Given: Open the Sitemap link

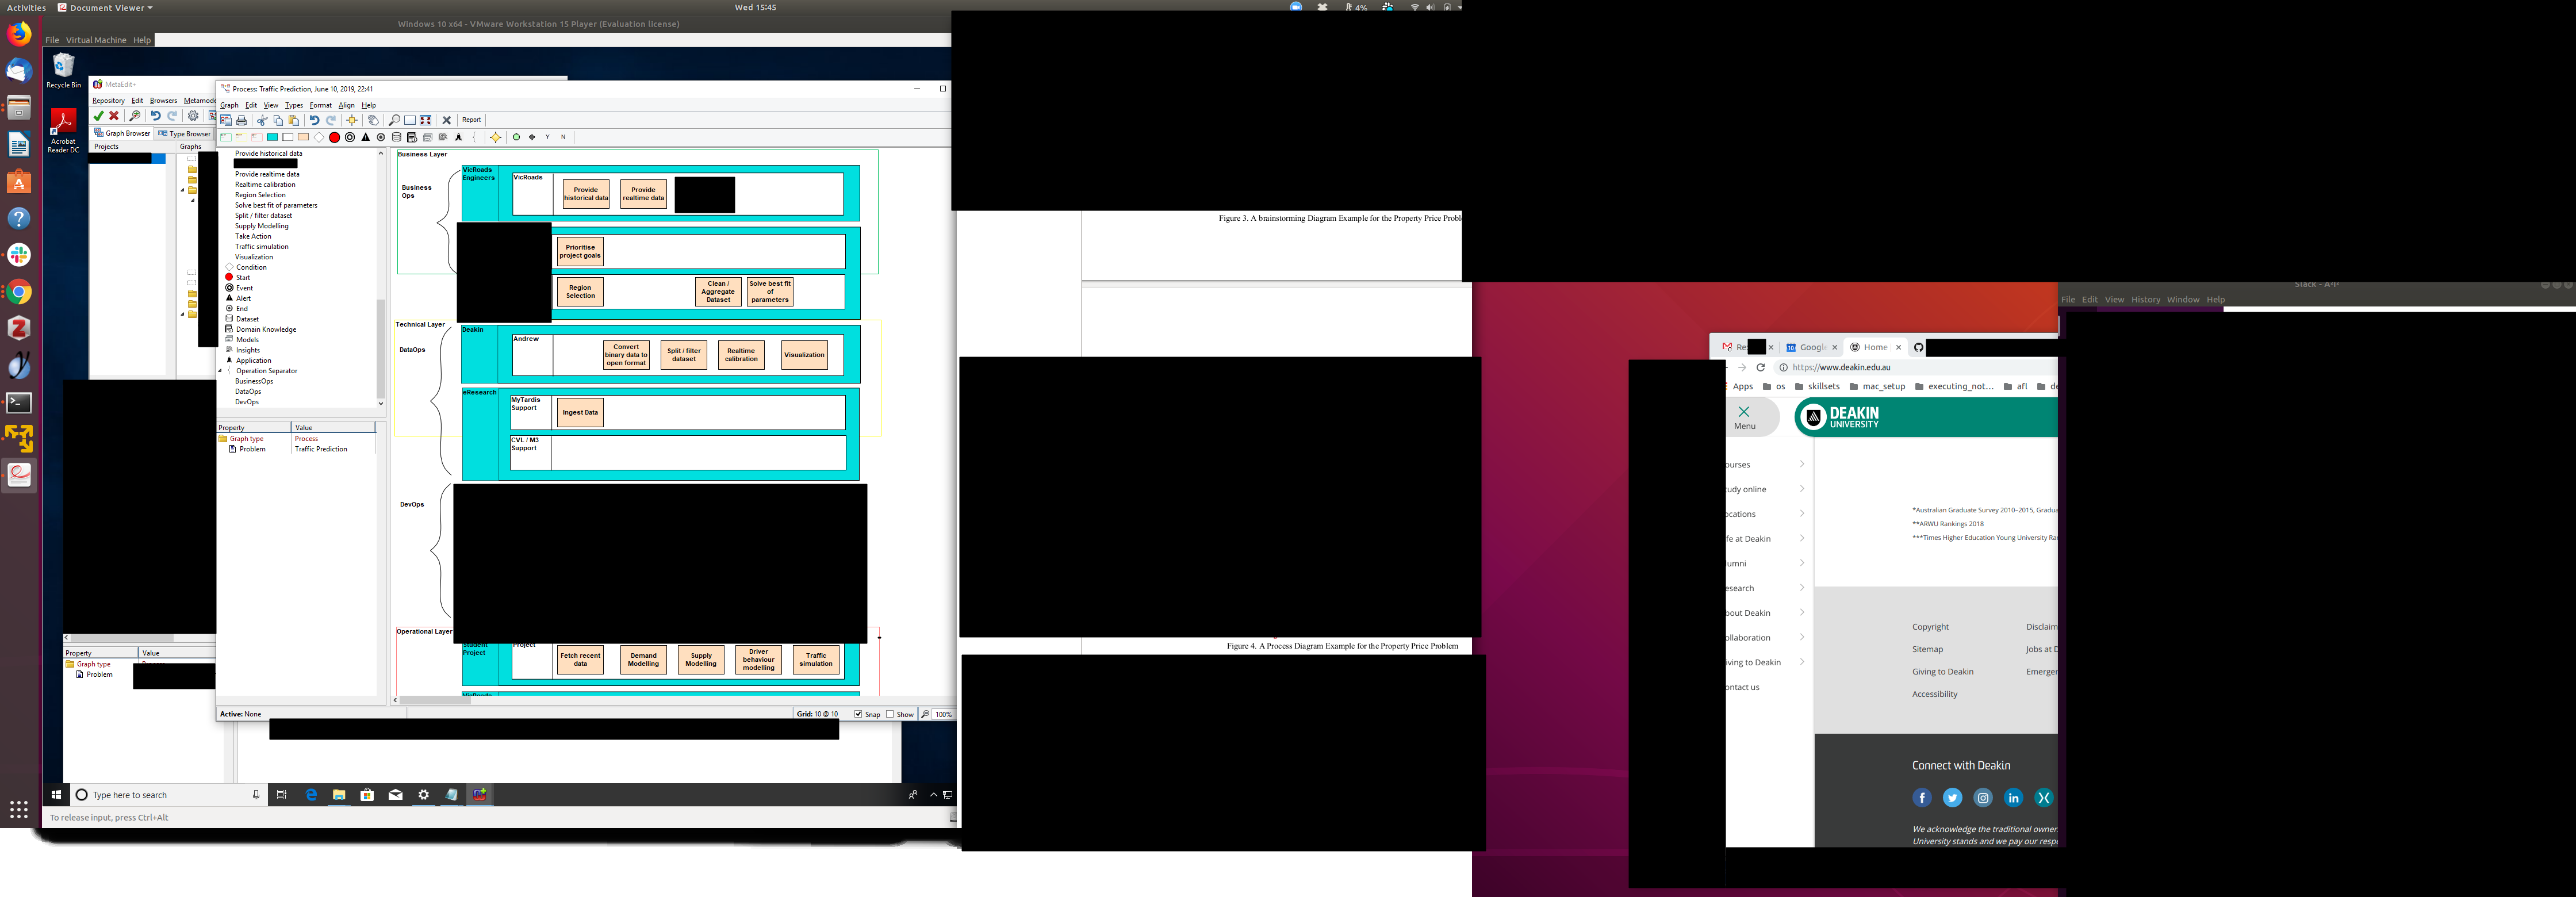Looking at the screenshot, I should point(1927,649).
